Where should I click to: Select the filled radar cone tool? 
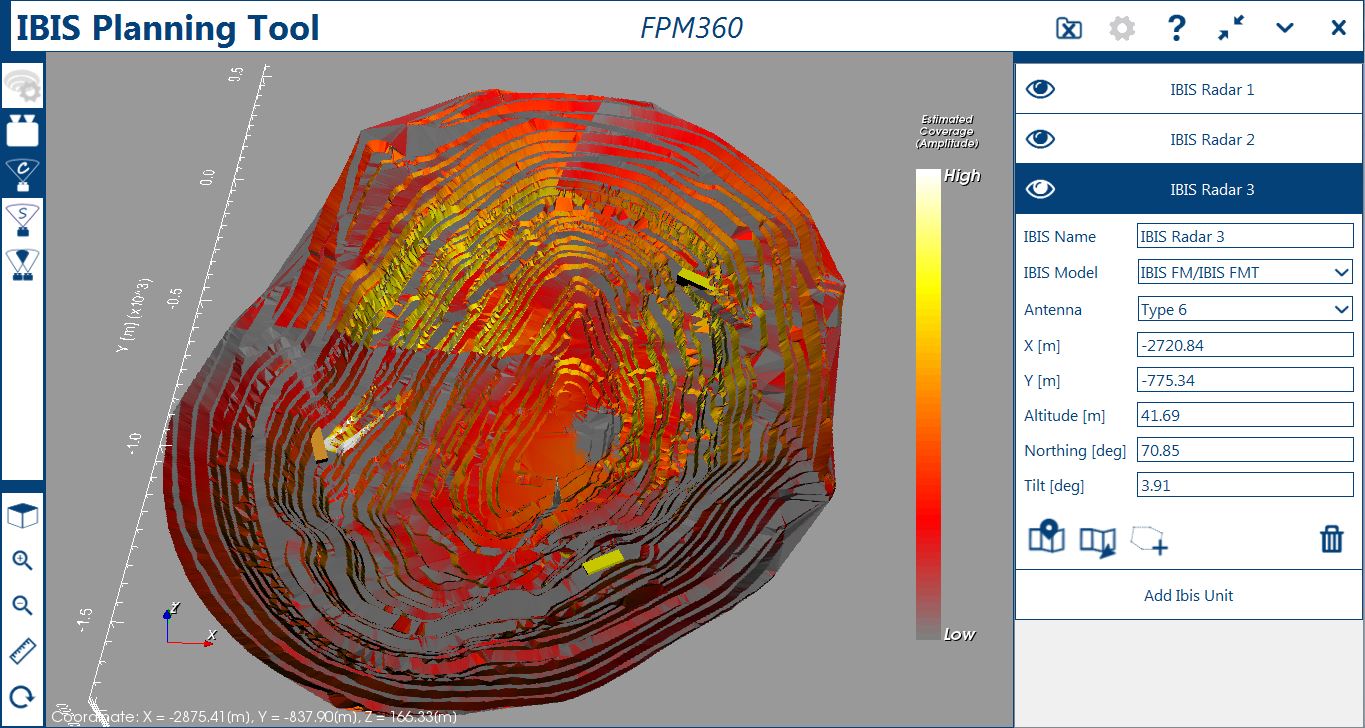click(22, 264)
